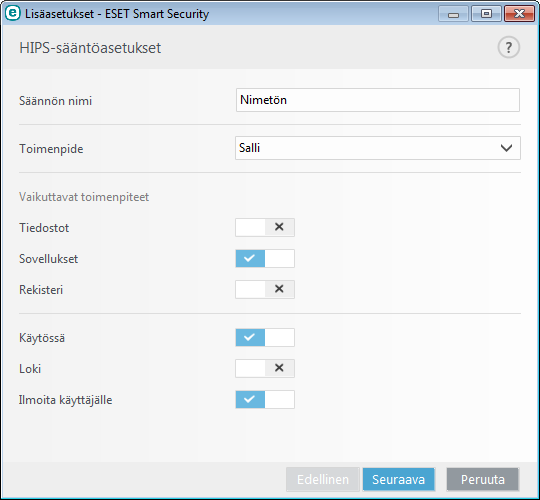Image resolution: width=540 pixels, height=500 pixels.
Task: Open help with the question mark icon
Action: tap(509, 47)
